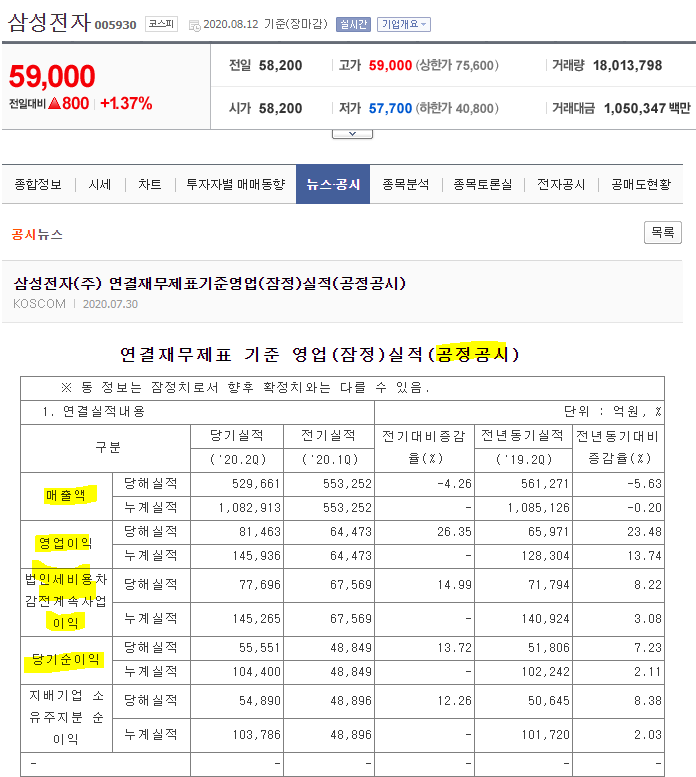
Task: Click the 전일 value 58,200
Action: click(280, 65)
